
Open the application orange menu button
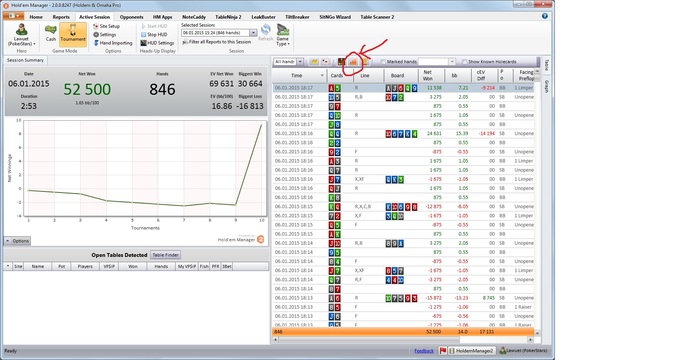[13, 17]
